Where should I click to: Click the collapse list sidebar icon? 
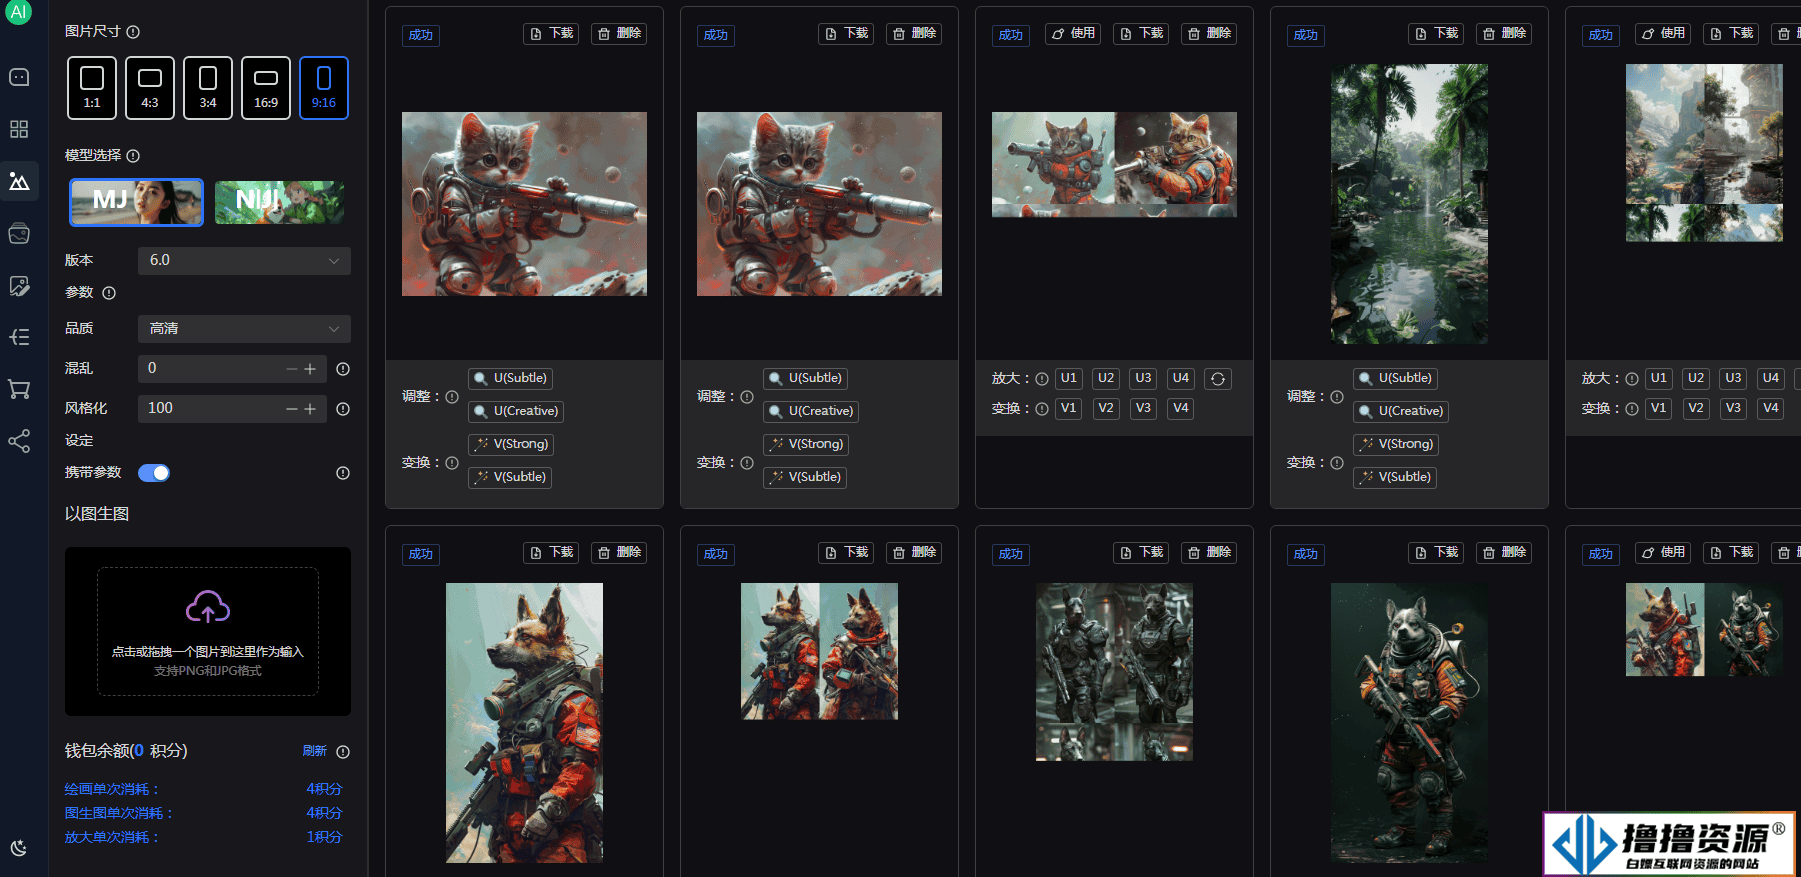click(x=19, y=337)
